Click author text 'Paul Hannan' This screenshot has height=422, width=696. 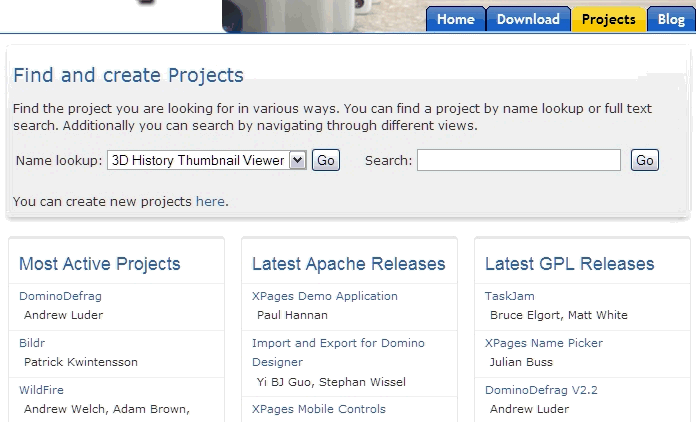292,315
